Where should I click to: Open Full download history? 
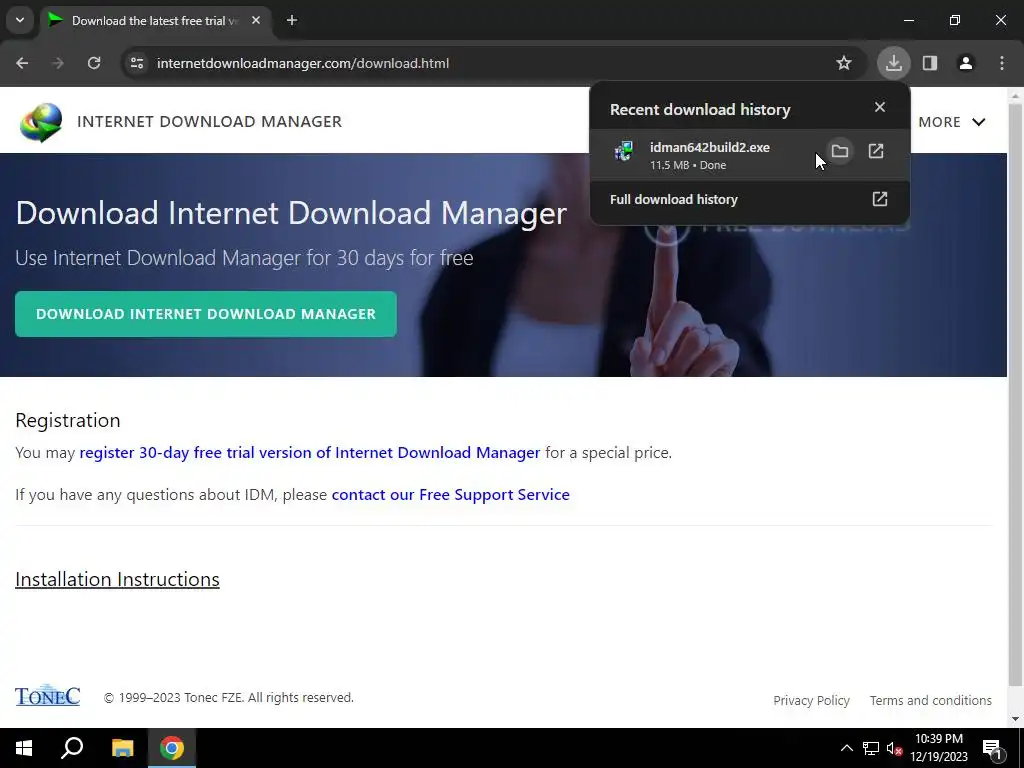point(749,199)
